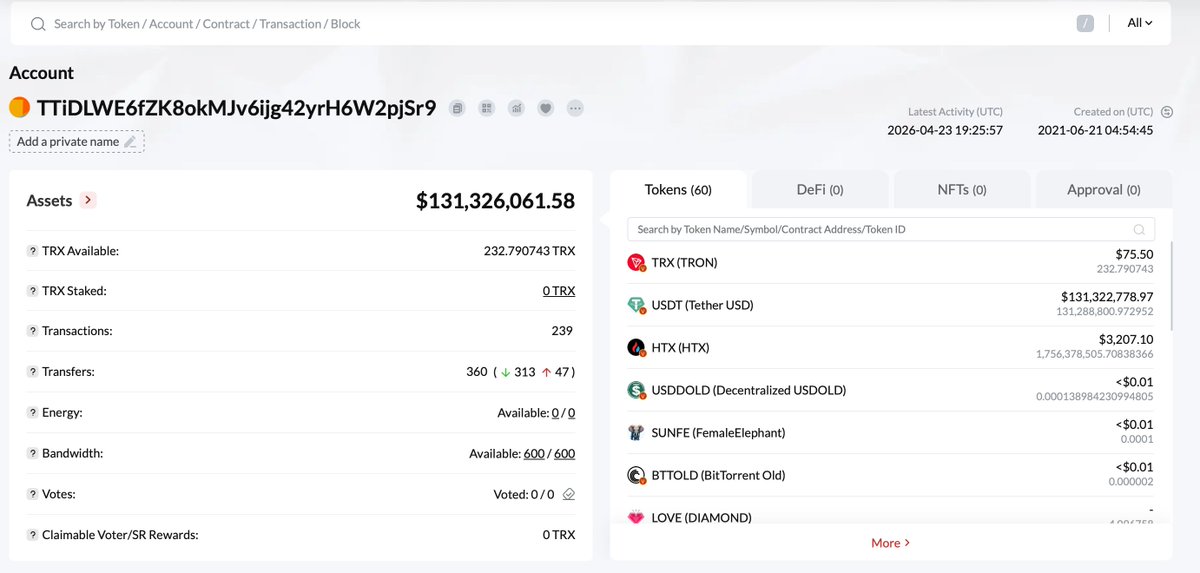Screen dimensions: 1200x573
Task: Click the Bandwidth available 600 link
Action: pos(534,454)
